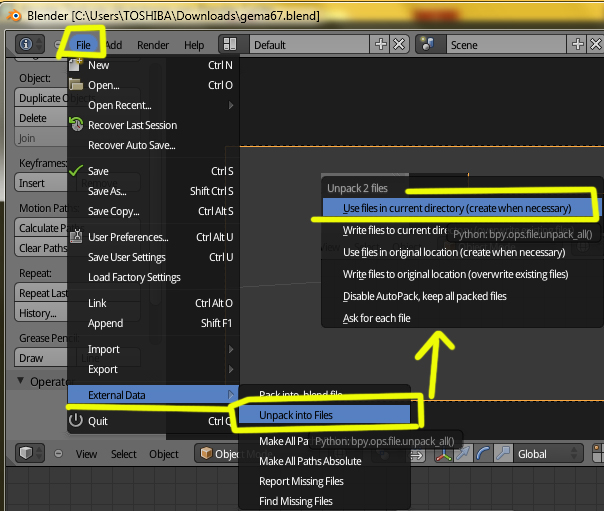Choose Write files to original location
The width and height of the screenshot is (604, 511).
click(461, 274)
